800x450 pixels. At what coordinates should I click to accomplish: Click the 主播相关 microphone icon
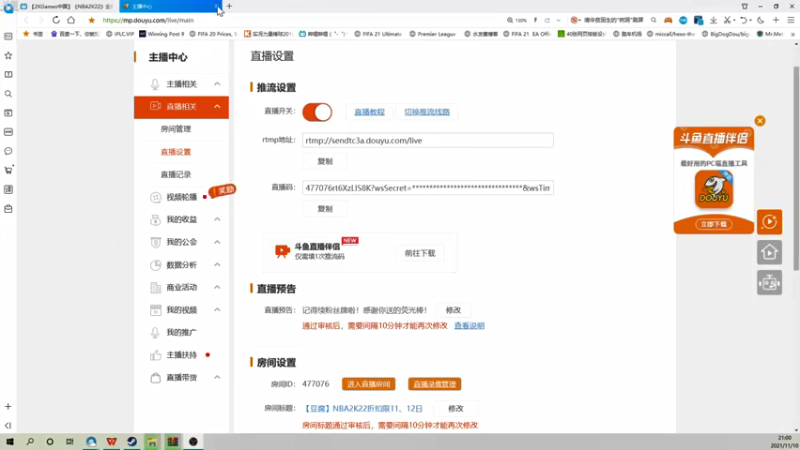155,84
